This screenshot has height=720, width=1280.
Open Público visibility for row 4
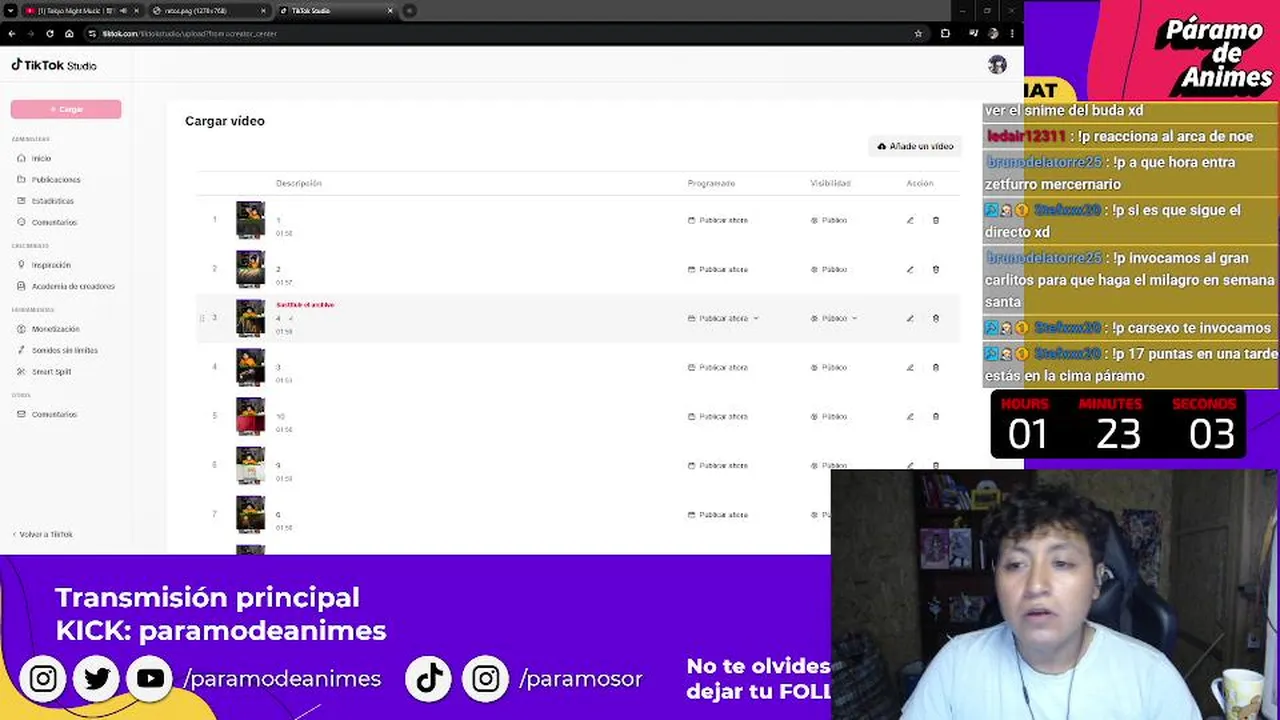click(x=829, y=367)
